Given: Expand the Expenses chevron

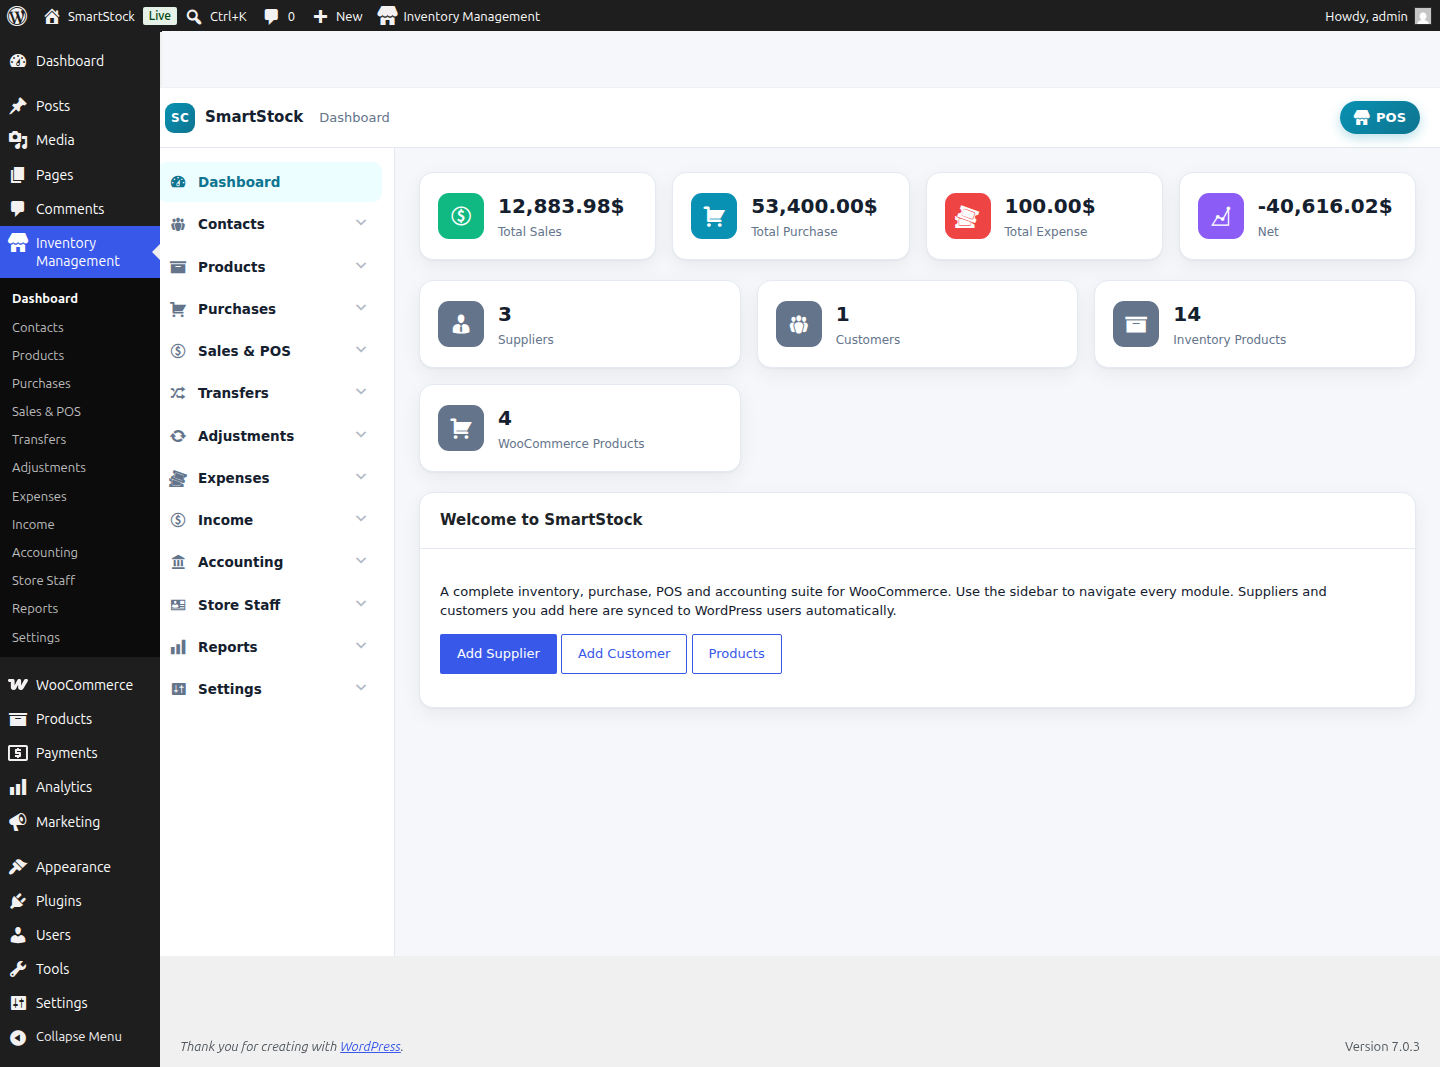Looking at the screenshot, I should coord(361,477).
